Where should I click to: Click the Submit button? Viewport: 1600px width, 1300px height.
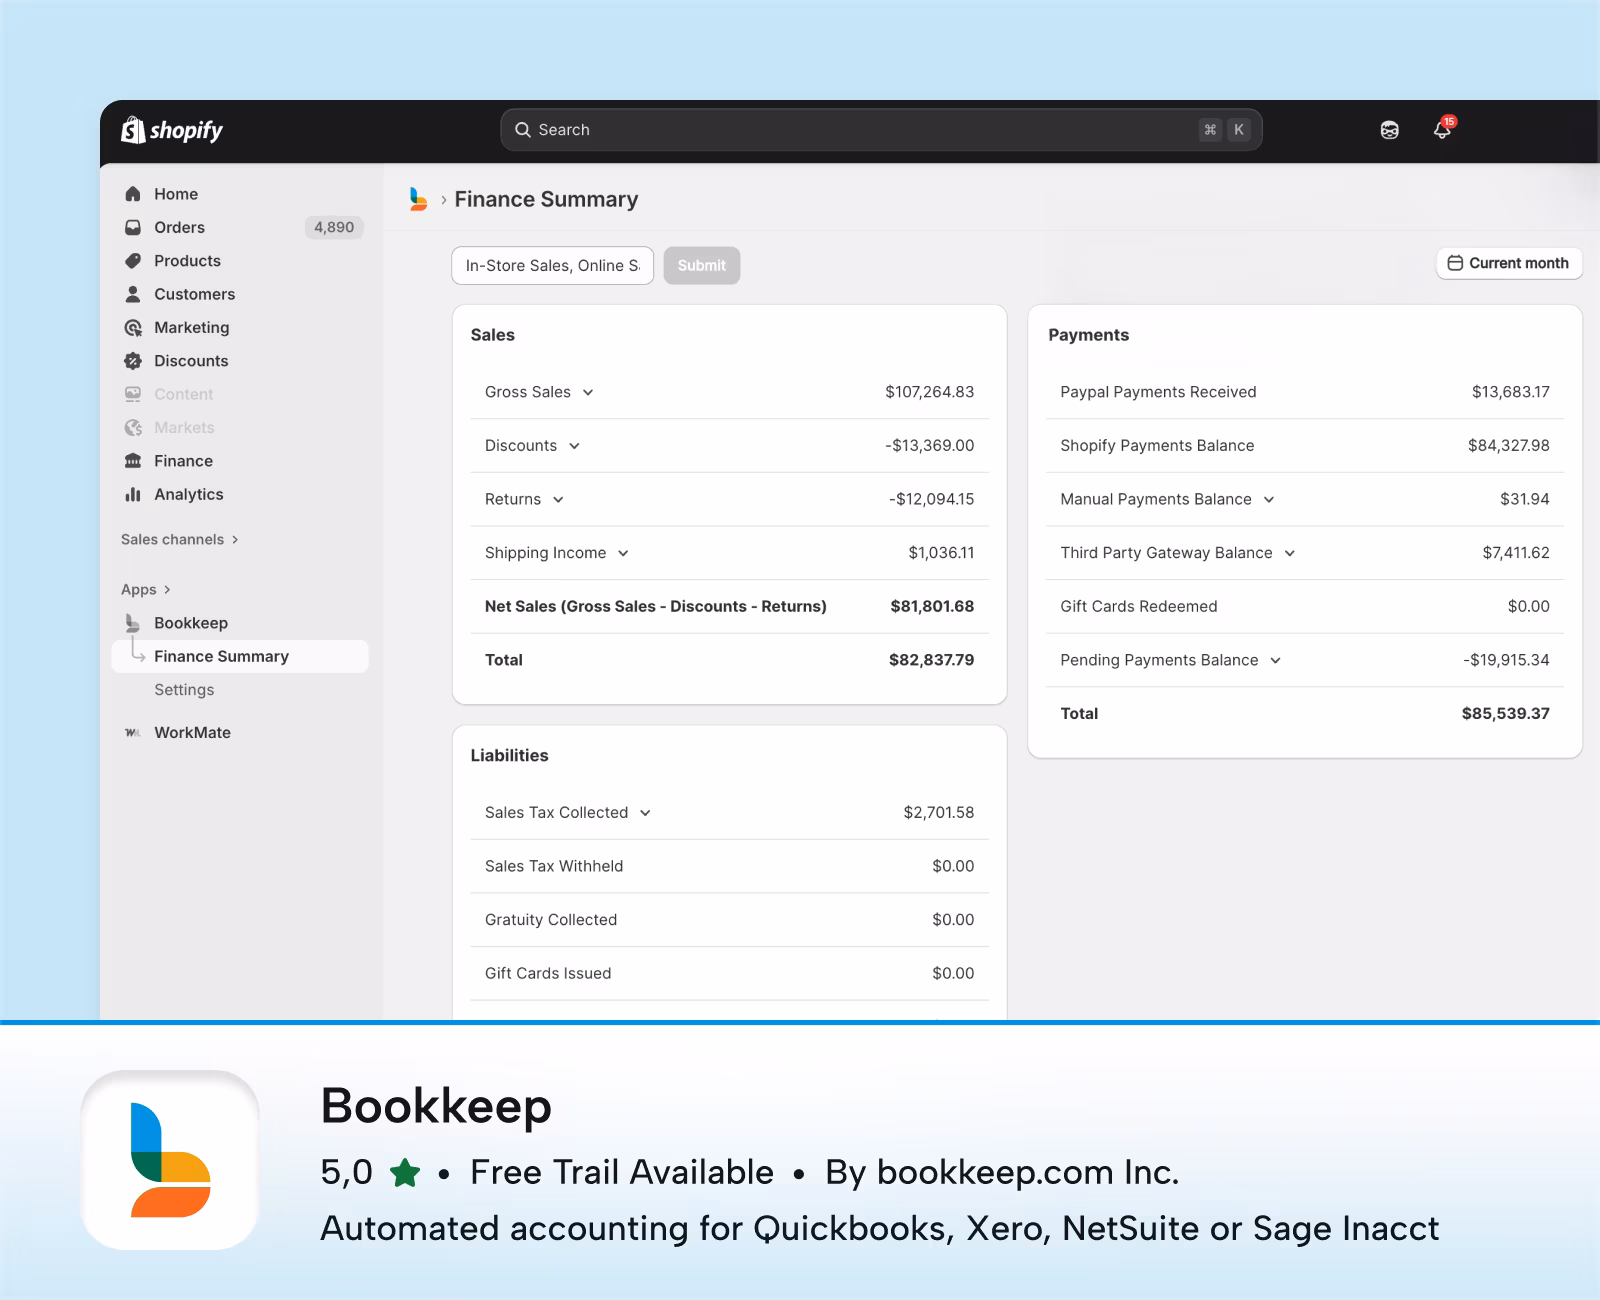click(x=702, y=266)
